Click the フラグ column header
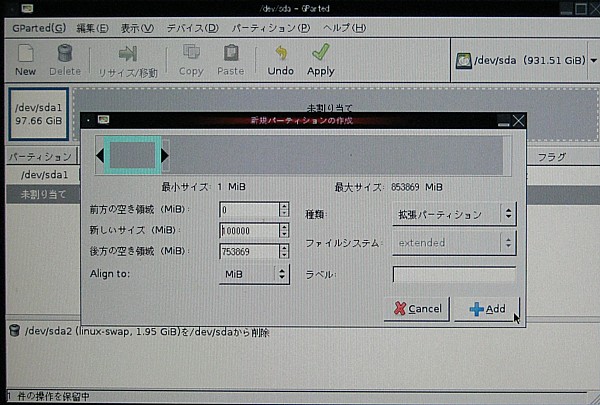The height and width of the screenshot is (405, 600). coord(551,157)
